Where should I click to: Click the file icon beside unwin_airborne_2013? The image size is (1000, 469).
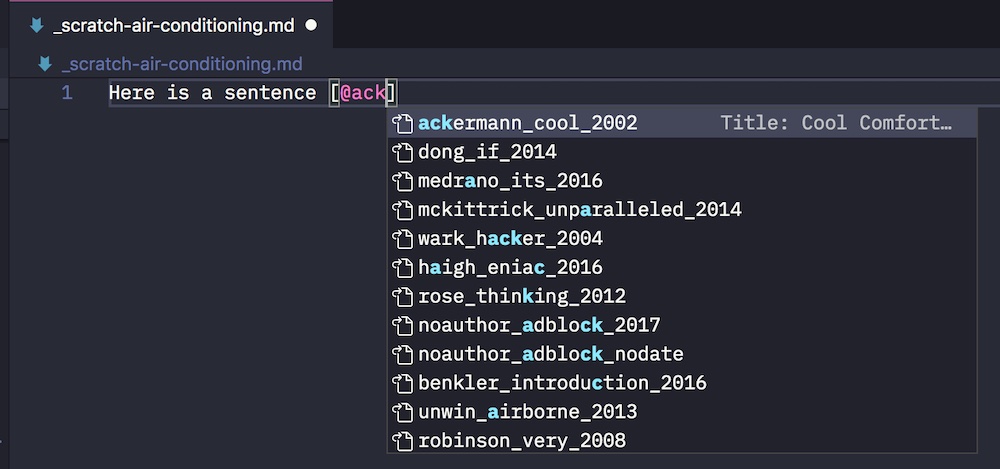(x=402, y=412)
